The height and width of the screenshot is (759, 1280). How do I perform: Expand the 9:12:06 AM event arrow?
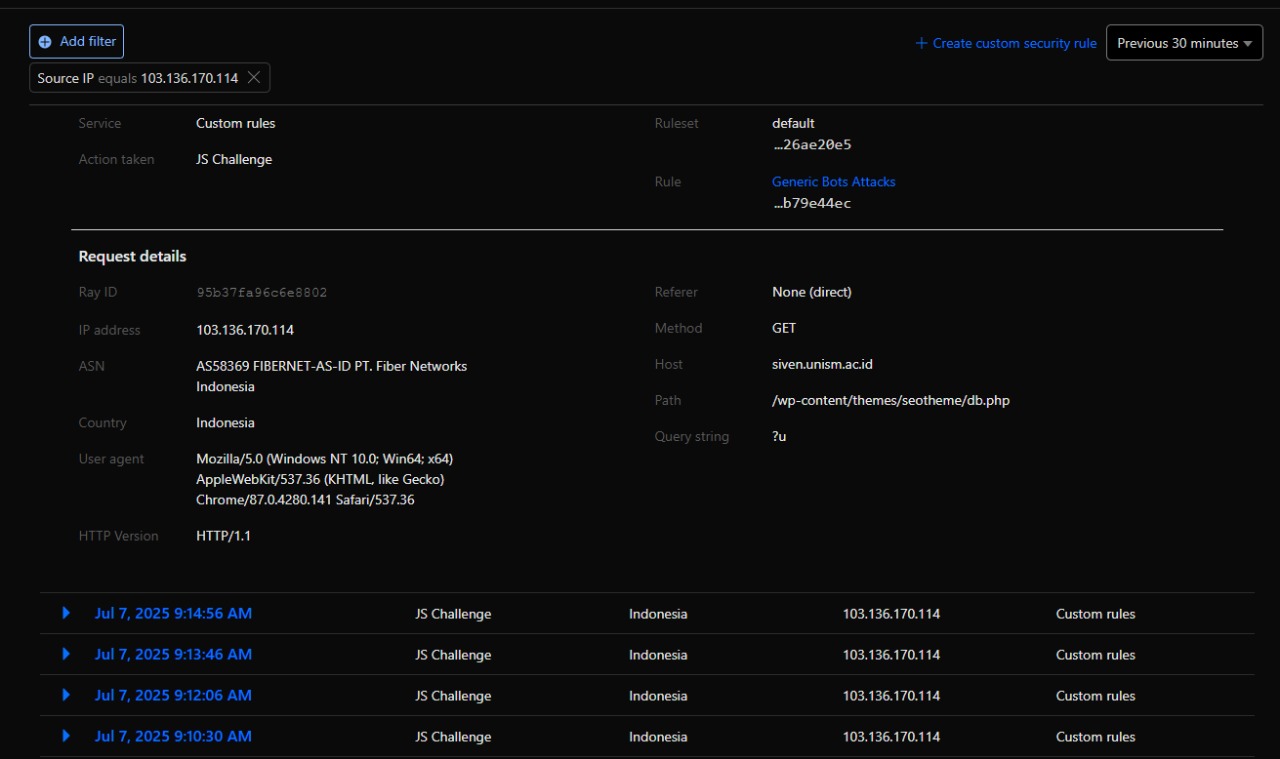coord(66,695)
